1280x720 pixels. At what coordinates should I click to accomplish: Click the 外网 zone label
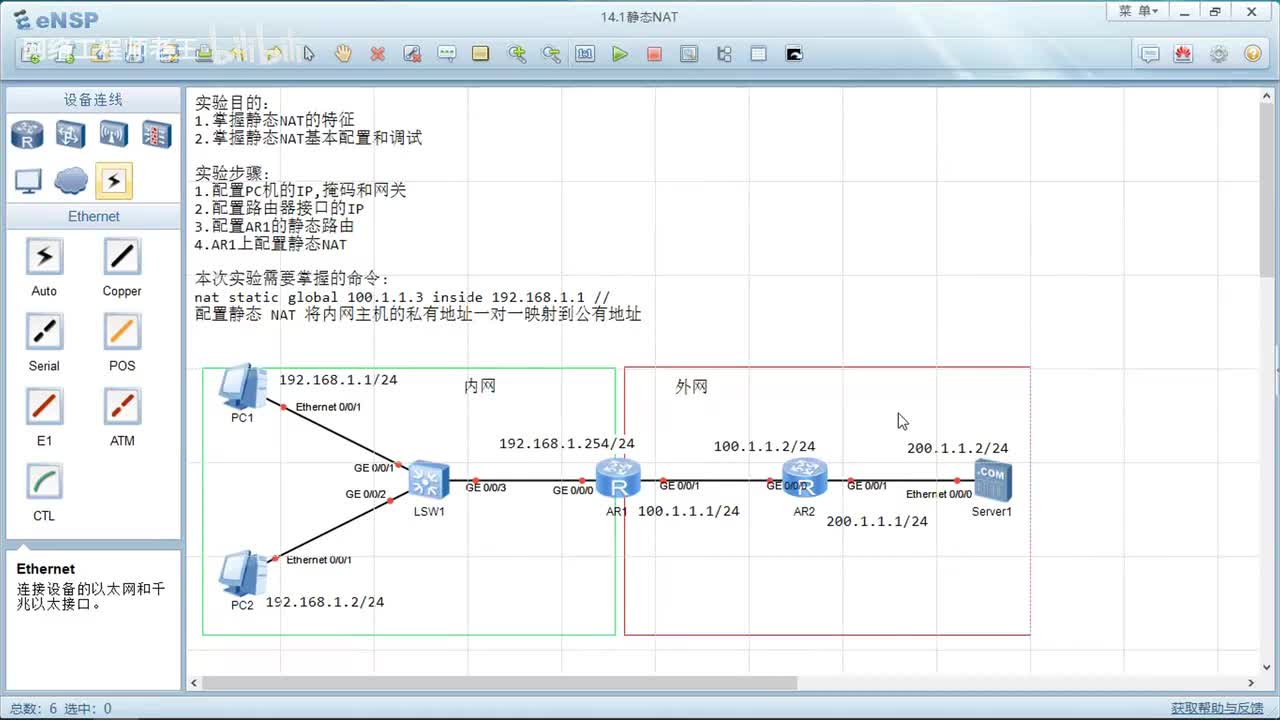[x=691, y=387]
